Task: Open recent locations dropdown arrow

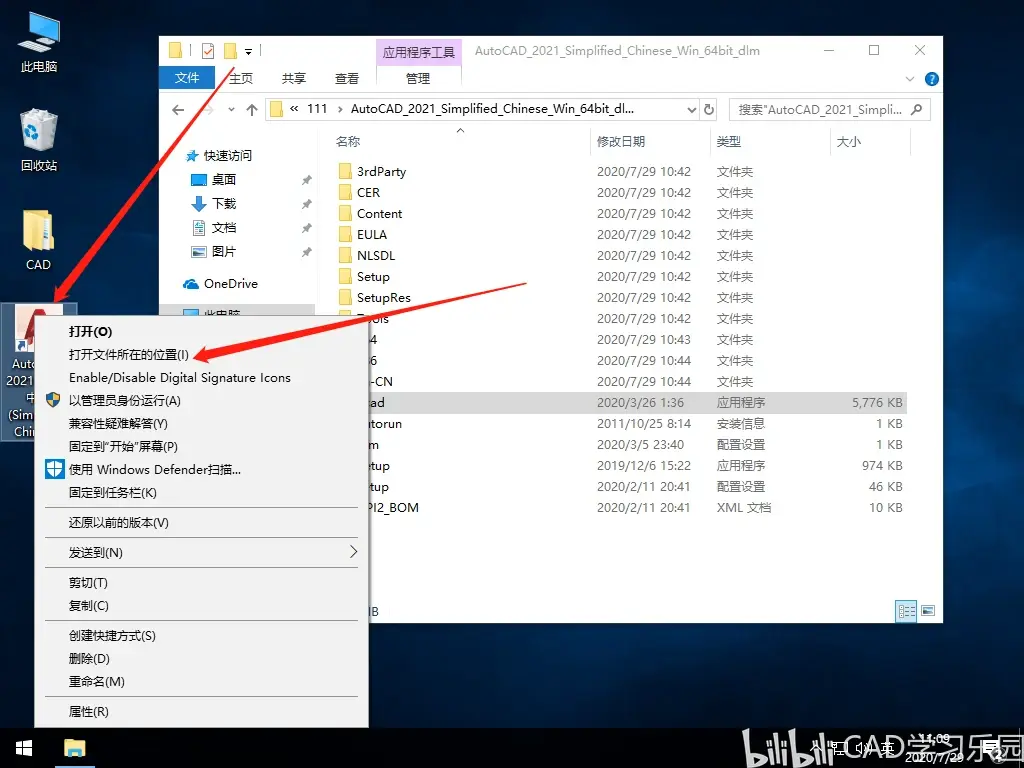Action: click(231, 110)
